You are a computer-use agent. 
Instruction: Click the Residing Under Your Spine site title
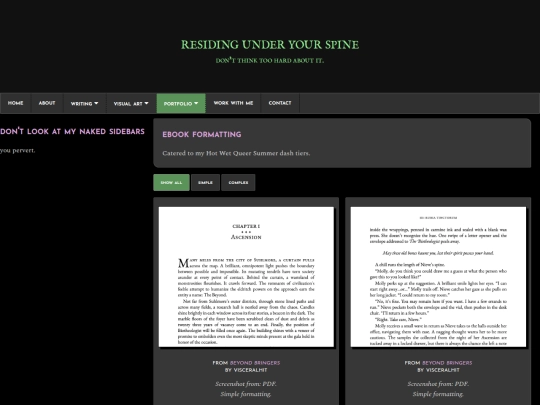click(x=270, y=45)
